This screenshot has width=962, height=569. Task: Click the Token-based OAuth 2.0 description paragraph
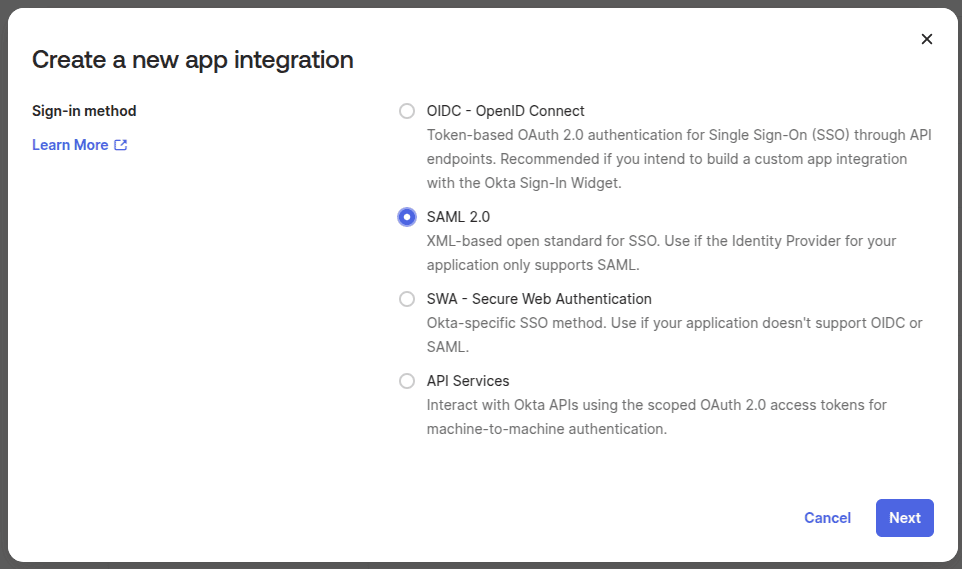[678, 159]
